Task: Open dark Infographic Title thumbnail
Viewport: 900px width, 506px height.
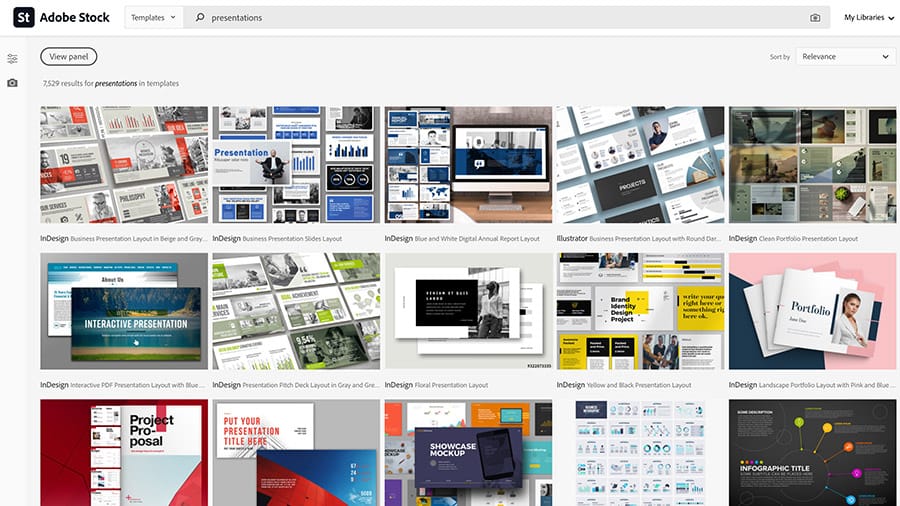Action: [x=812, y=453]
